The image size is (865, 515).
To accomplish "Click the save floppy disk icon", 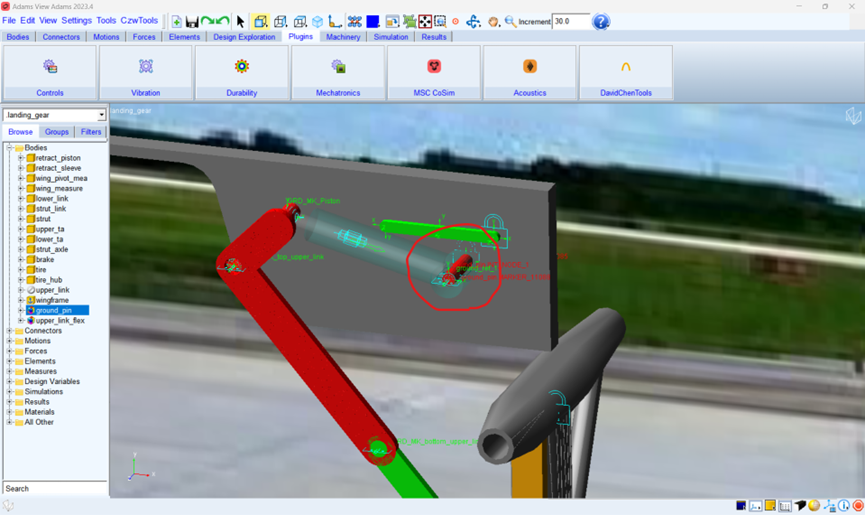I will (192, 21).
